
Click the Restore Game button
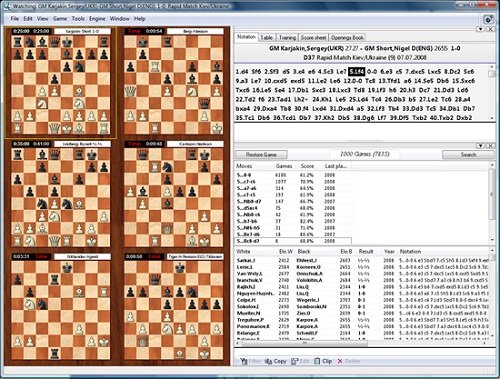tap(261, 155)
